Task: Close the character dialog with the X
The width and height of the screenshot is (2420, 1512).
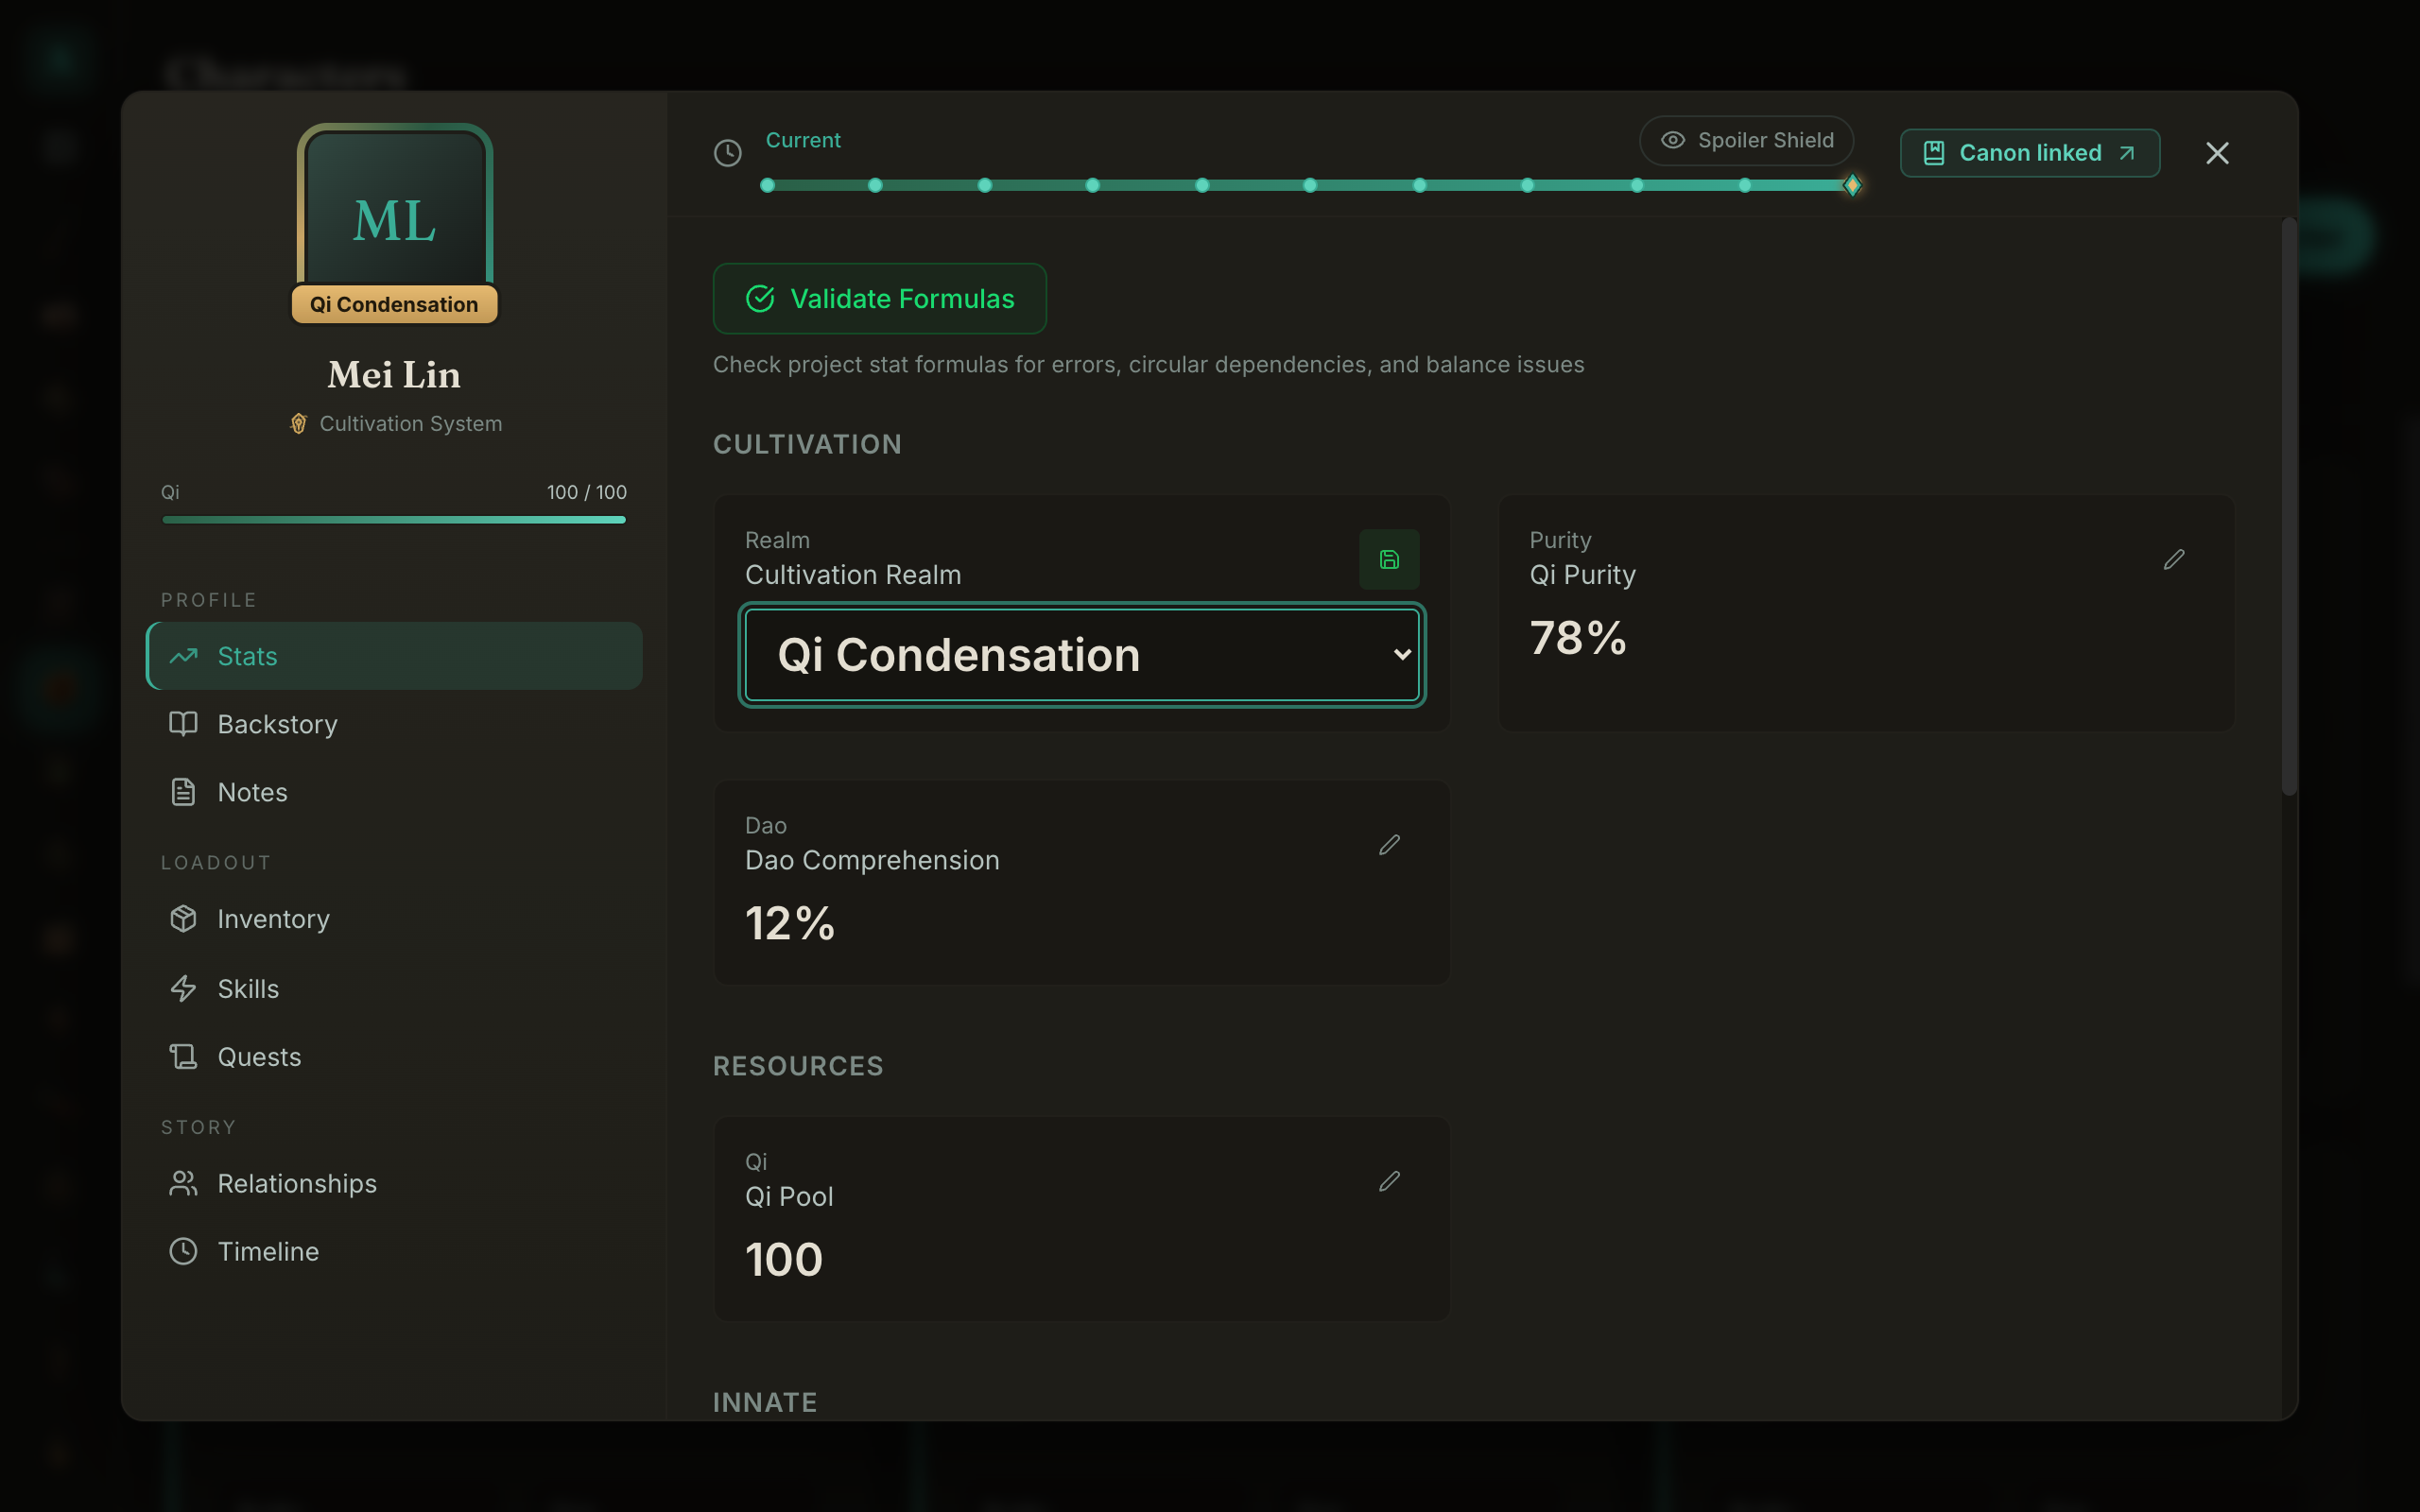Action: 2217,153
